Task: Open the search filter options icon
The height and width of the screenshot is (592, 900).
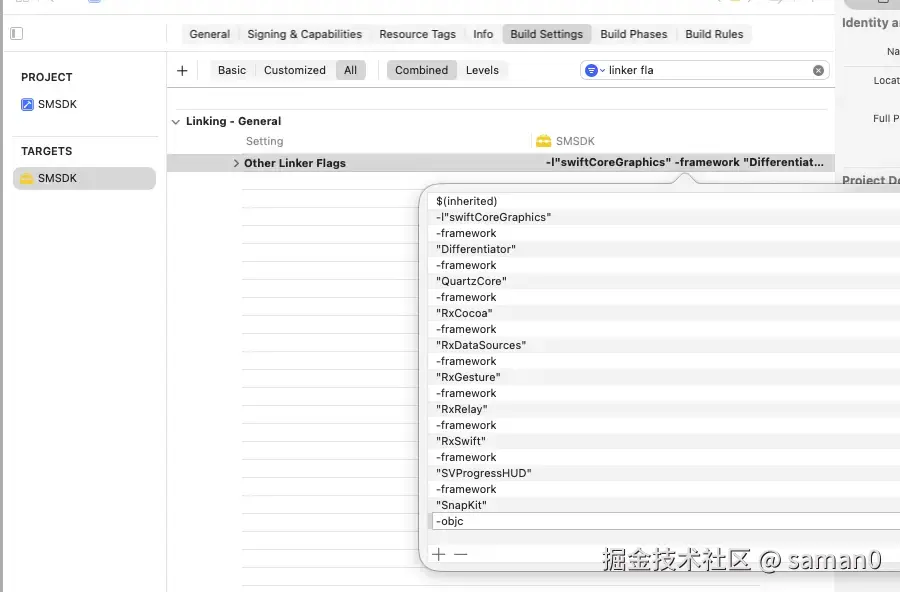Action: (x=592, y=70)
